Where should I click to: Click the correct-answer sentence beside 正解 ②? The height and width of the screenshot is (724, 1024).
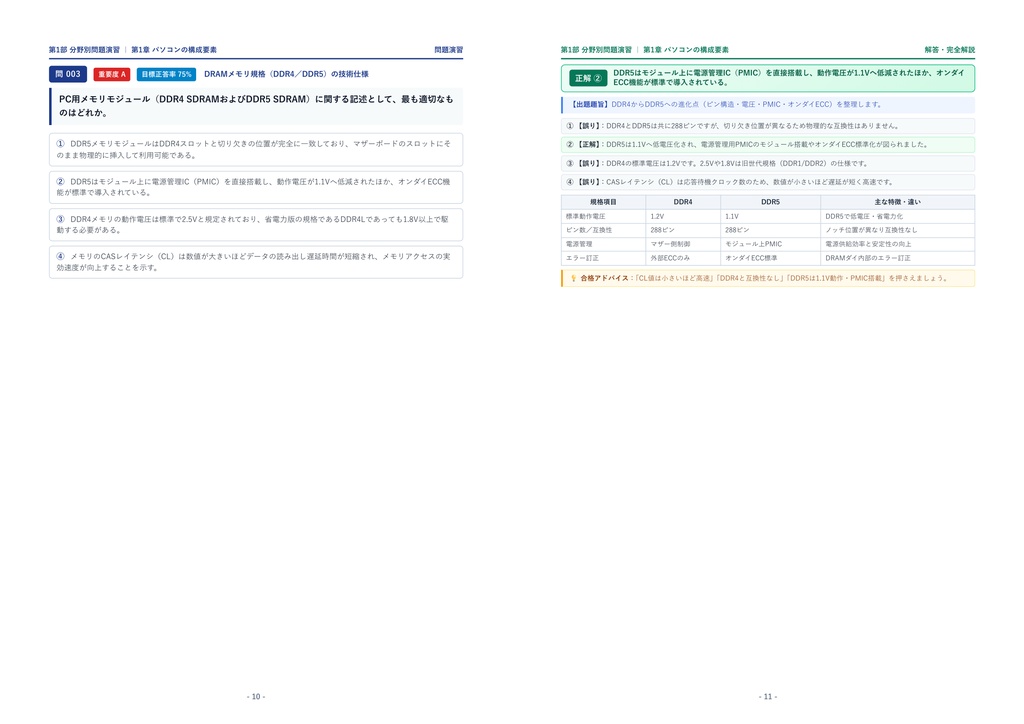[789, 78]
